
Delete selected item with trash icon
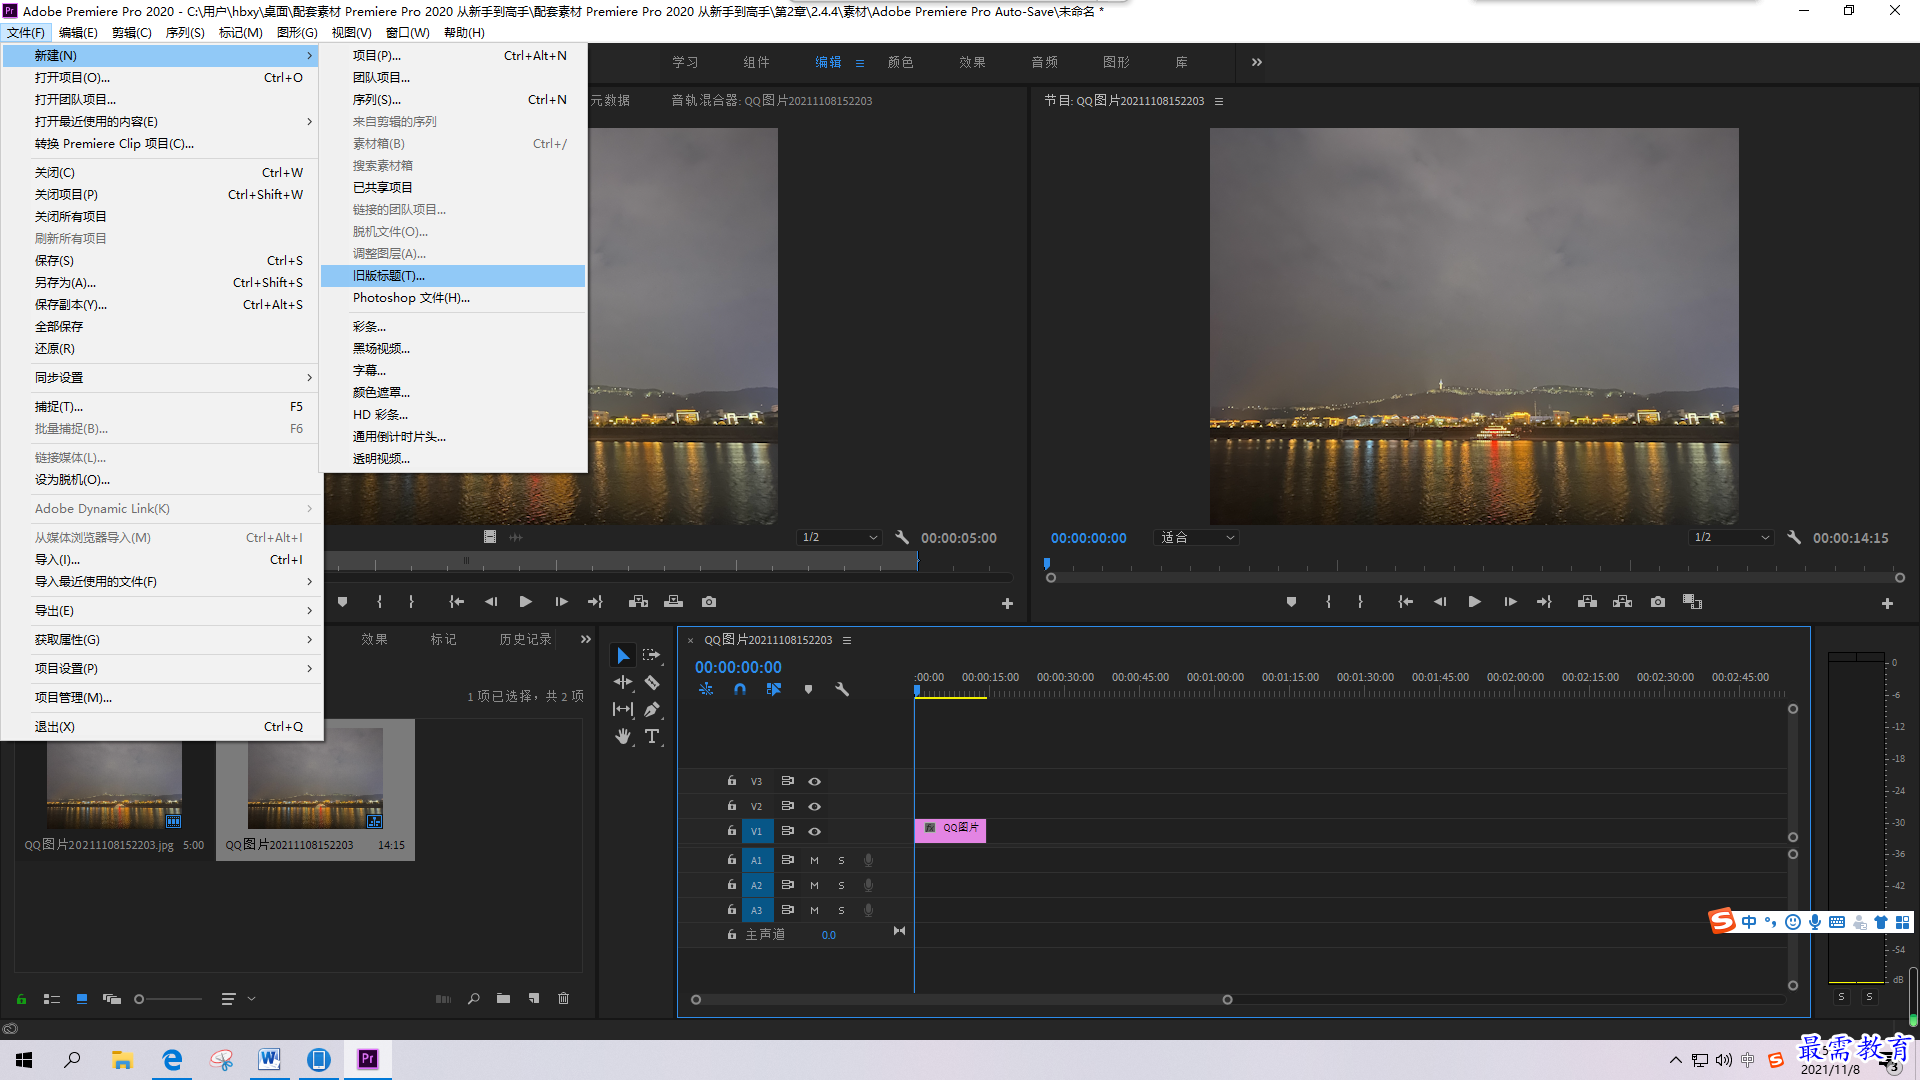(x=563, y=998)
